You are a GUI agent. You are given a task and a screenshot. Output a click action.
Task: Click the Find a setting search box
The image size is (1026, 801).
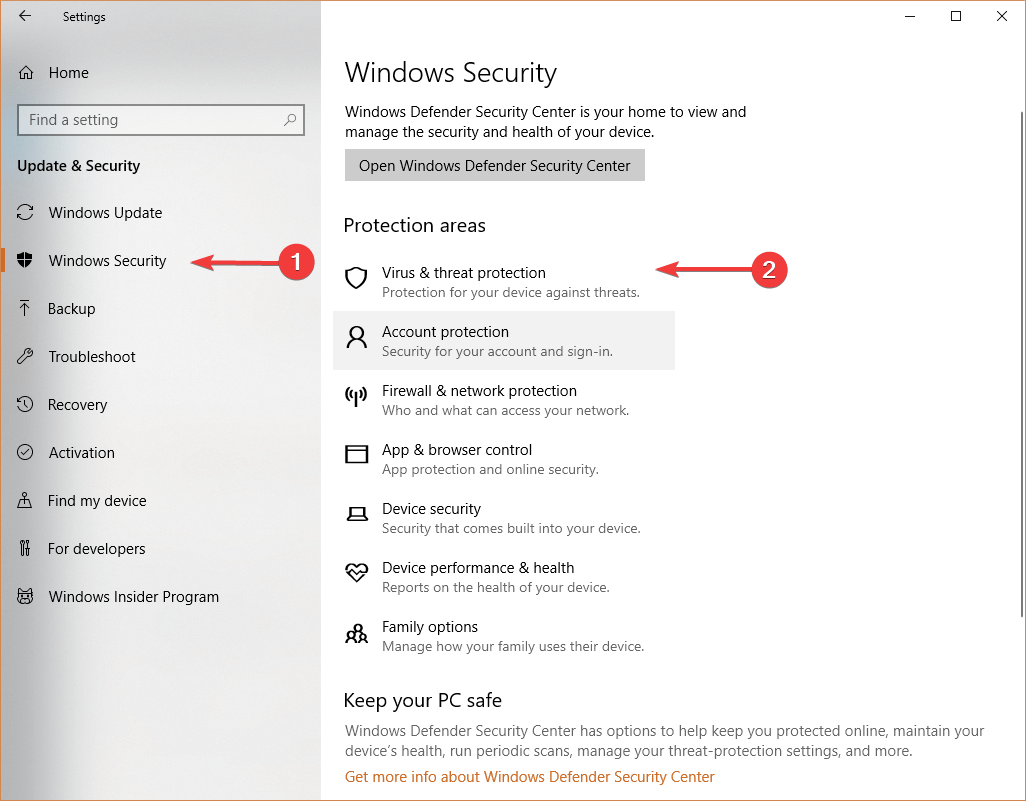coord(160,119)
